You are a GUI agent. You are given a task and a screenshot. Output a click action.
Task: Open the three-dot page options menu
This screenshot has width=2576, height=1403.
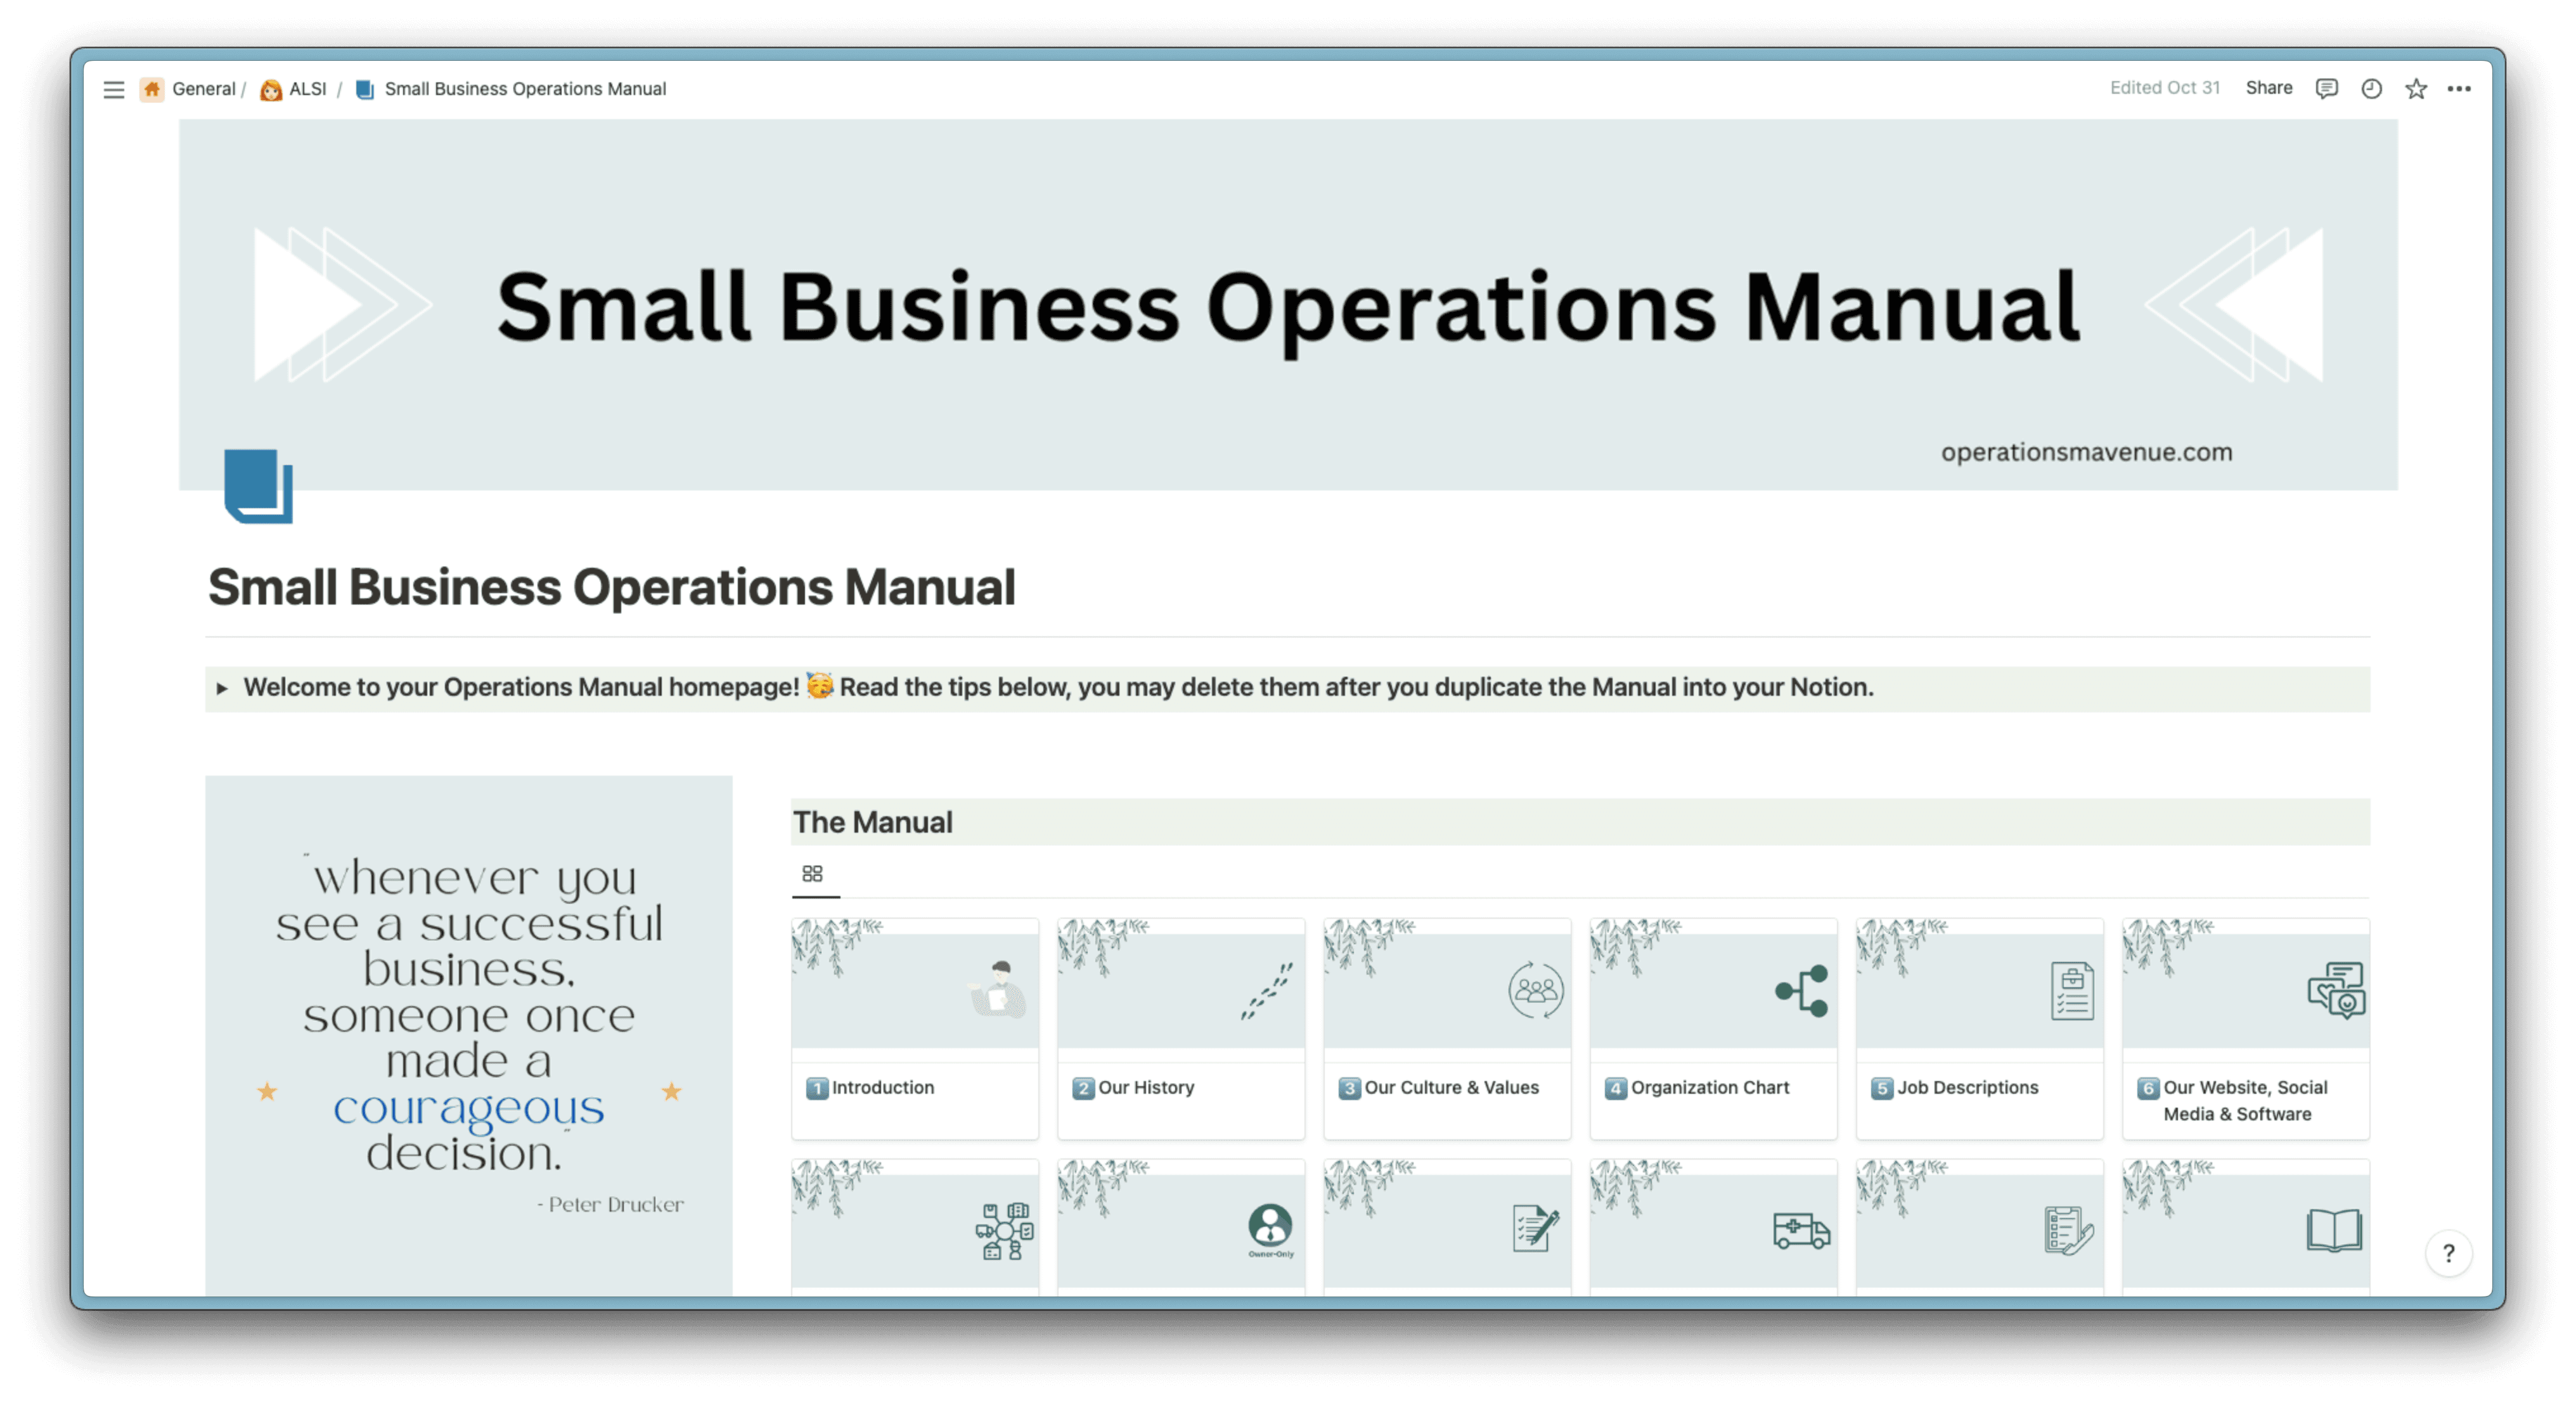click(2459, 89)
